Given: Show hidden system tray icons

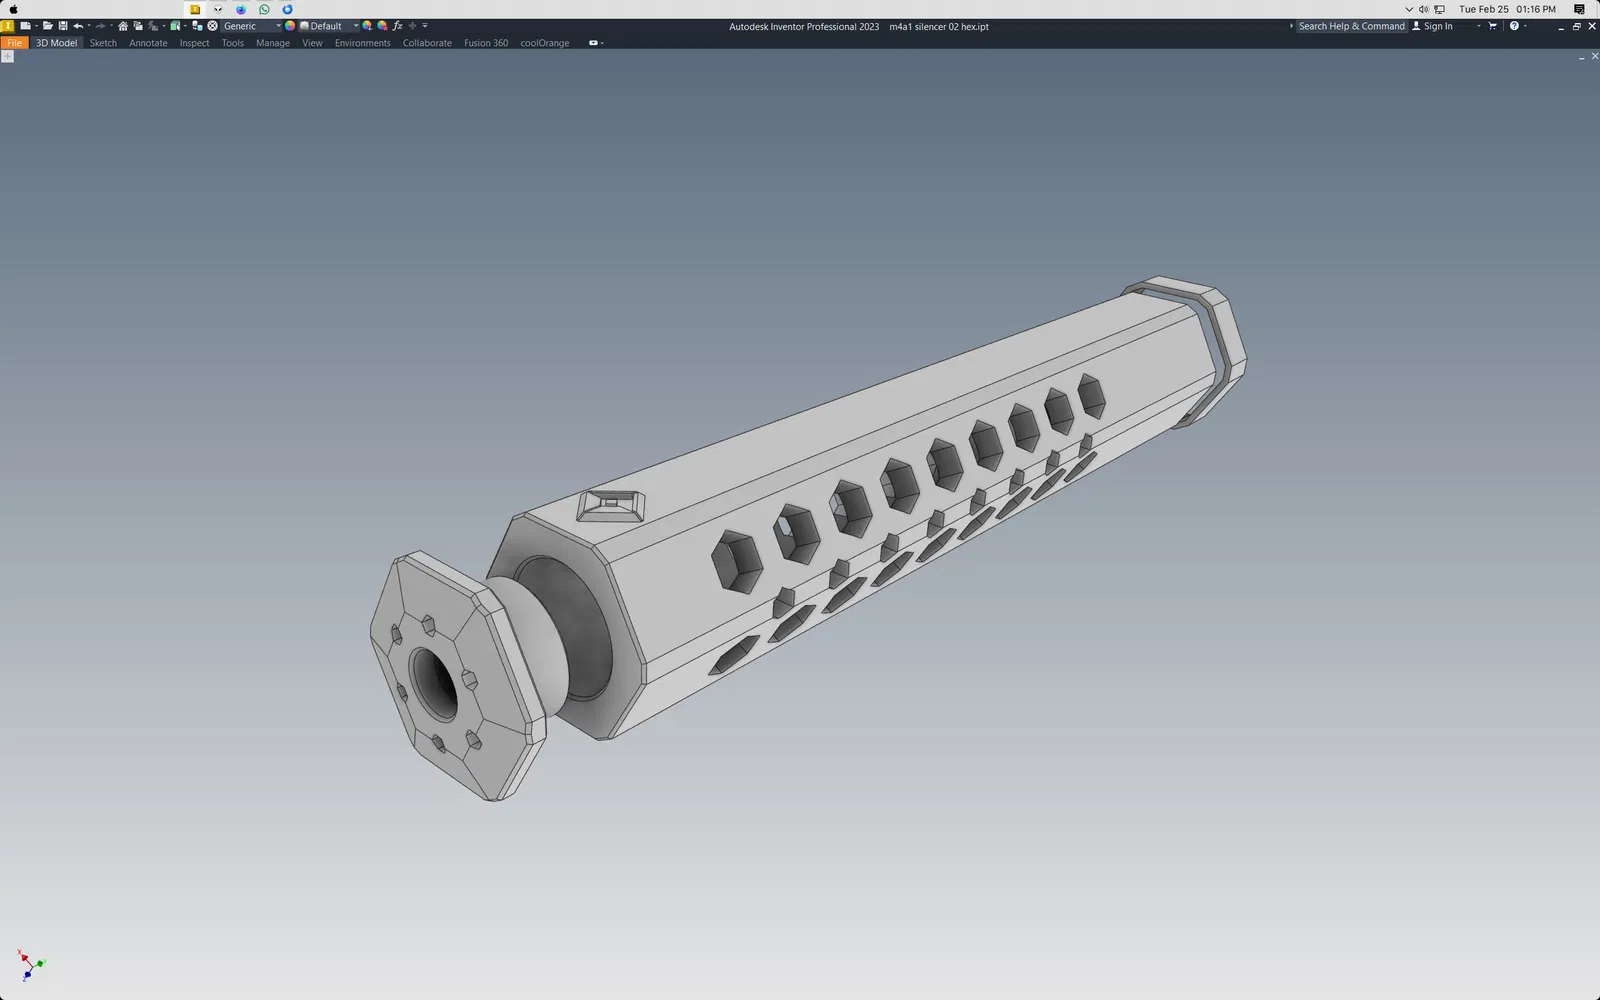Looking at the screenshot, I should [1409, 9].
